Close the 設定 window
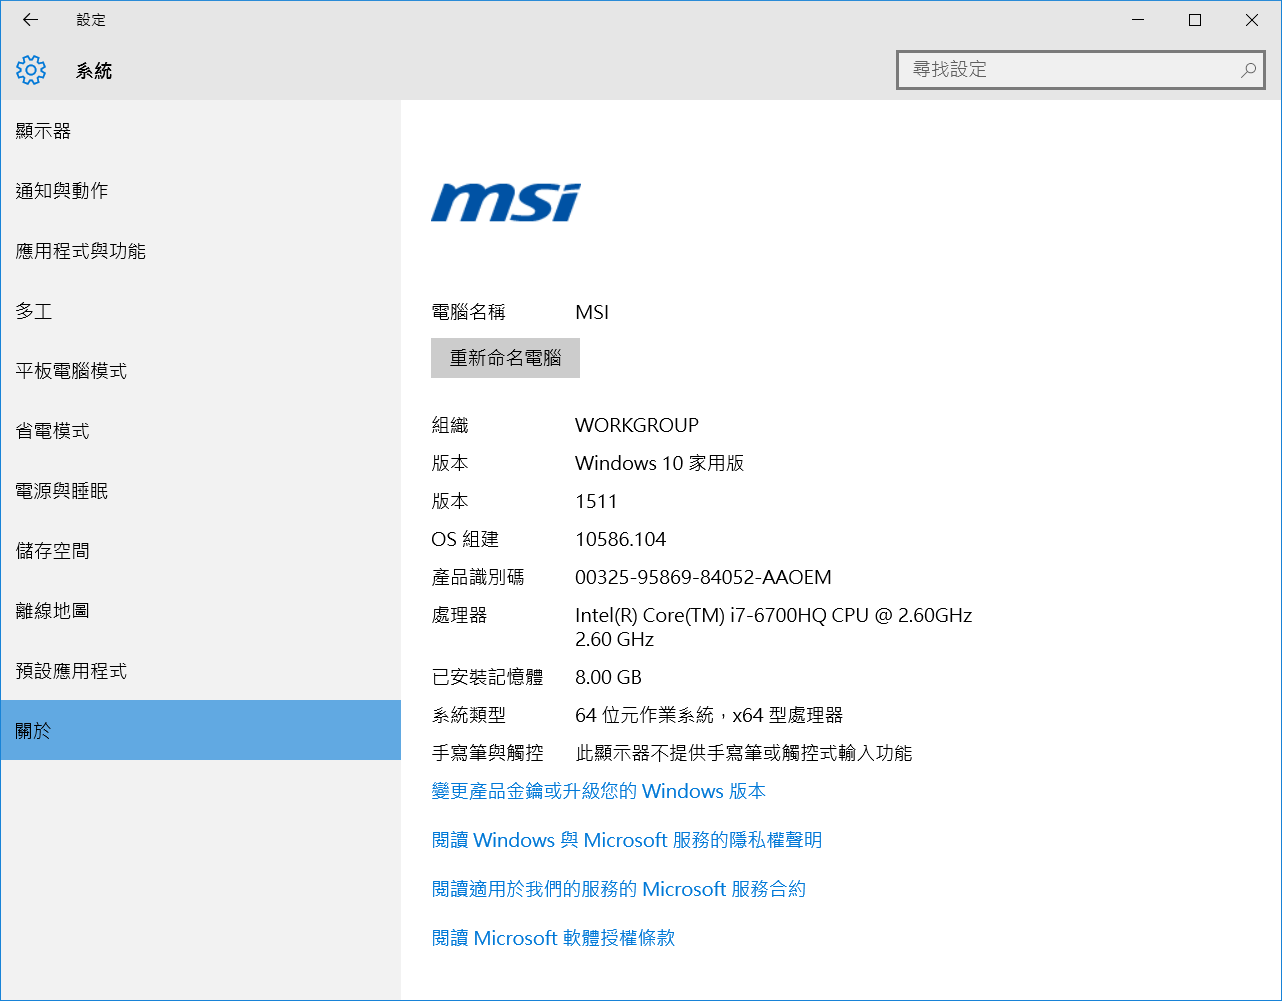Viewport: 1282px width, 1001px height. click(x=1252, y=20)
